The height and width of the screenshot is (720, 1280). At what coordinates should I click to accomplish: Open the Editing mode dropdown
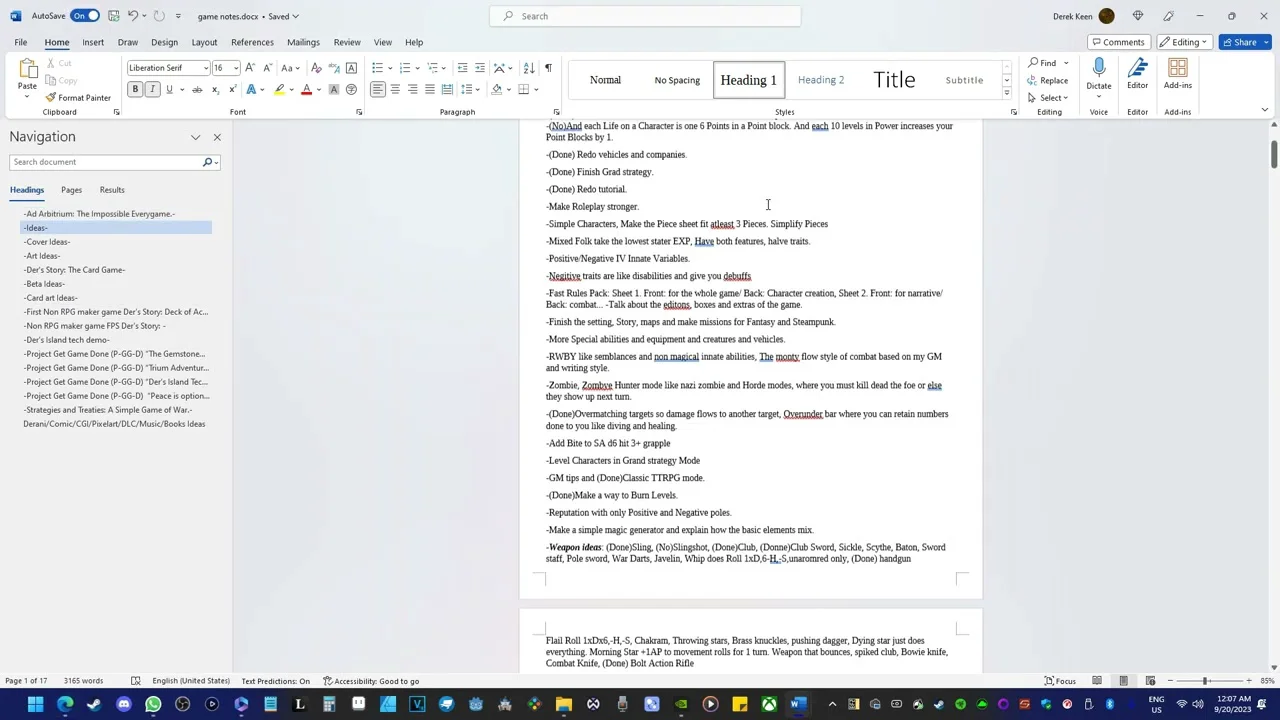1185,42
